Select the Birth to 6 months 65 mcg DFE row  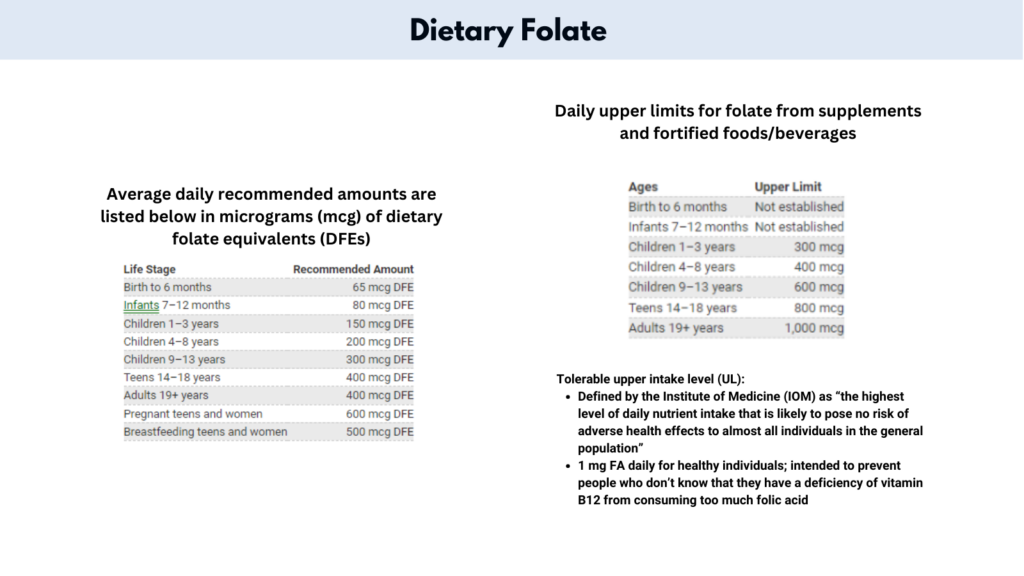click(x=268, y=287)
